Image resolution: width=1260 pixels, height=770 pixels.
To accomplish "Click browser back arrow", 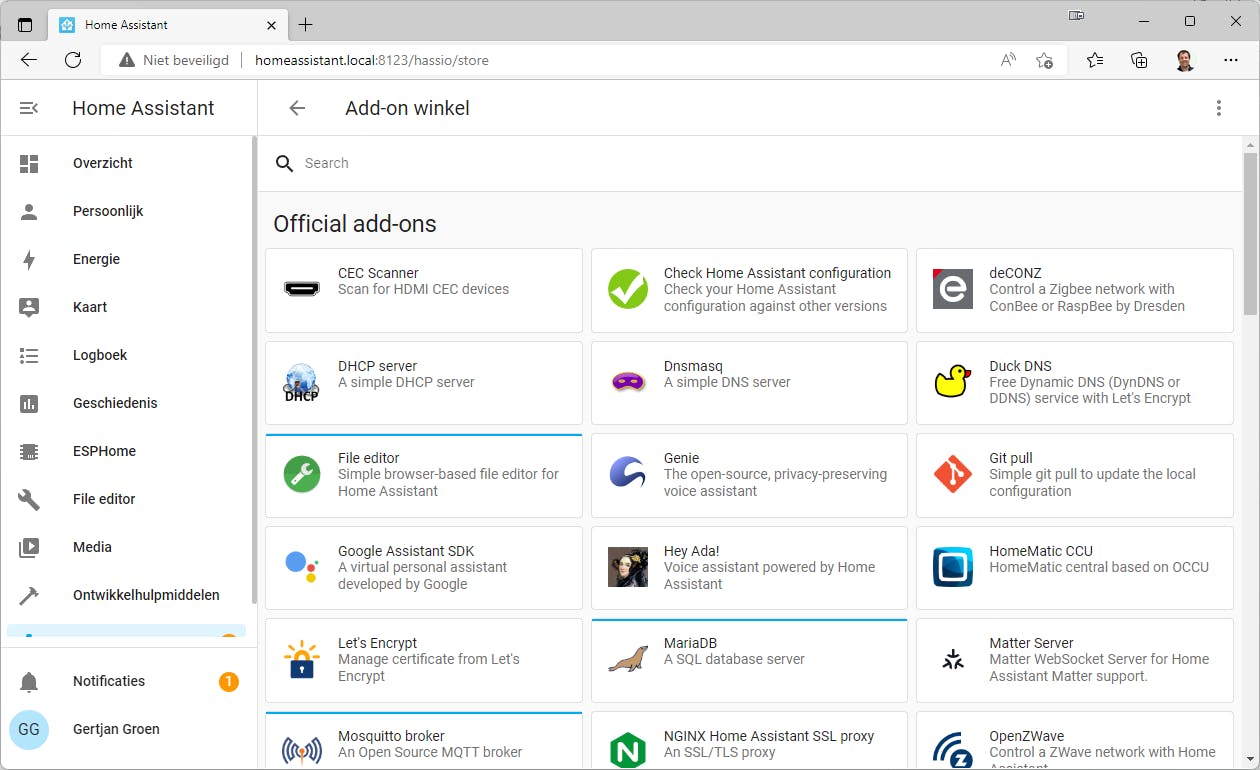I will tap(29, 60).
